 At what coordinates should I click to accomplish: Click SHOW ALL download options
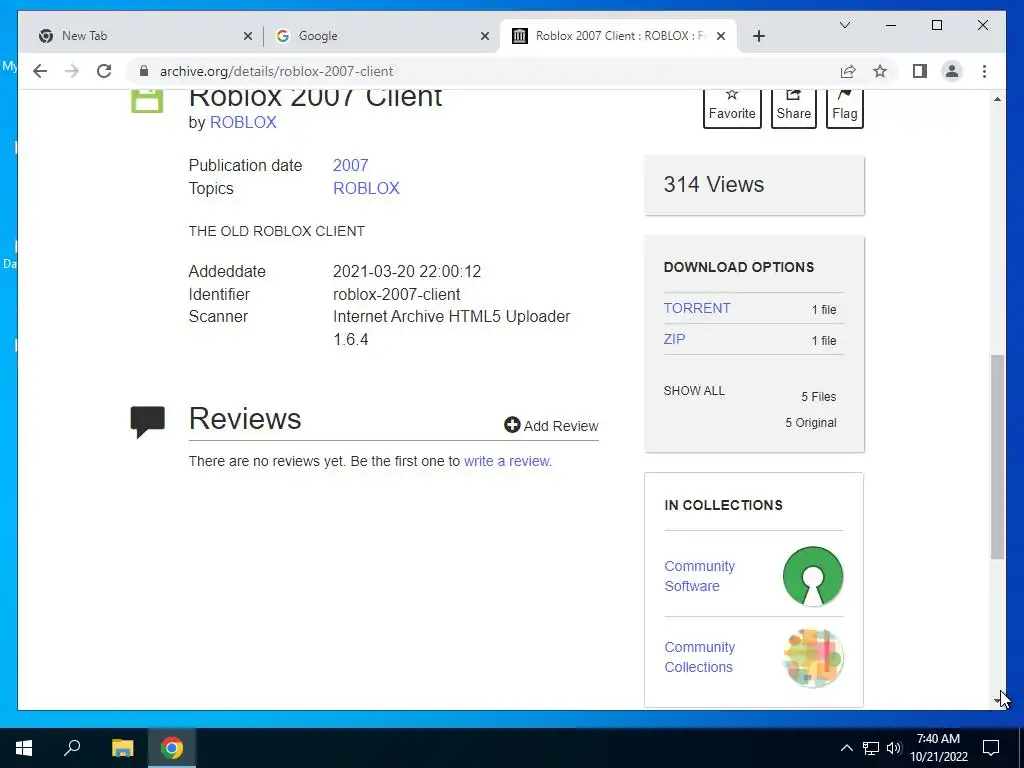point(694,391)
